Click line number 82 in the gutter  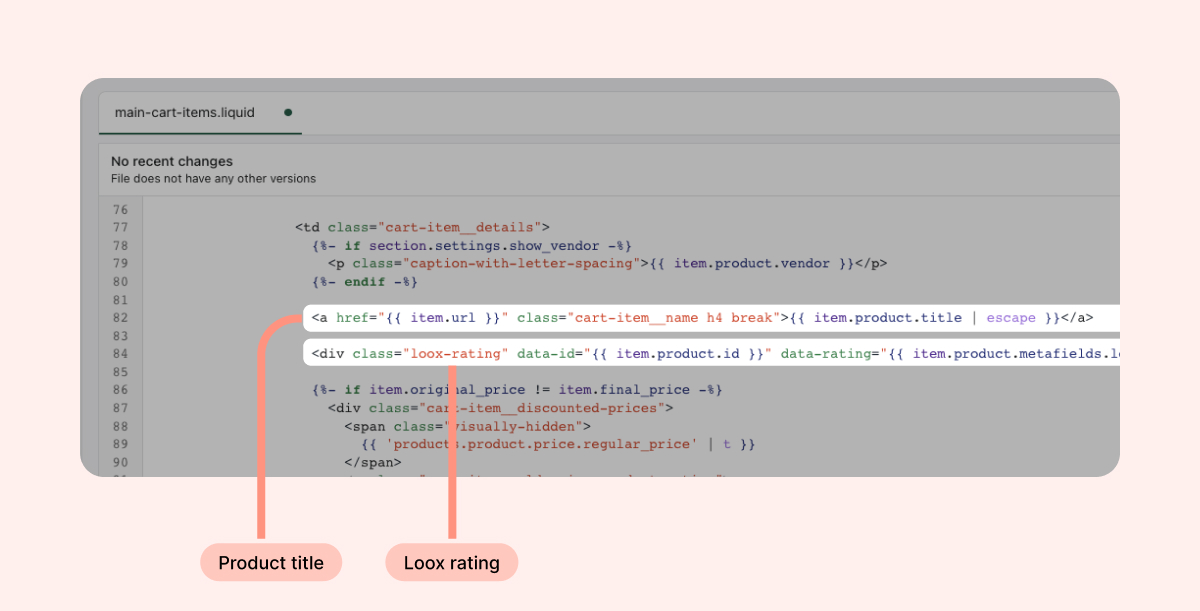120,318
